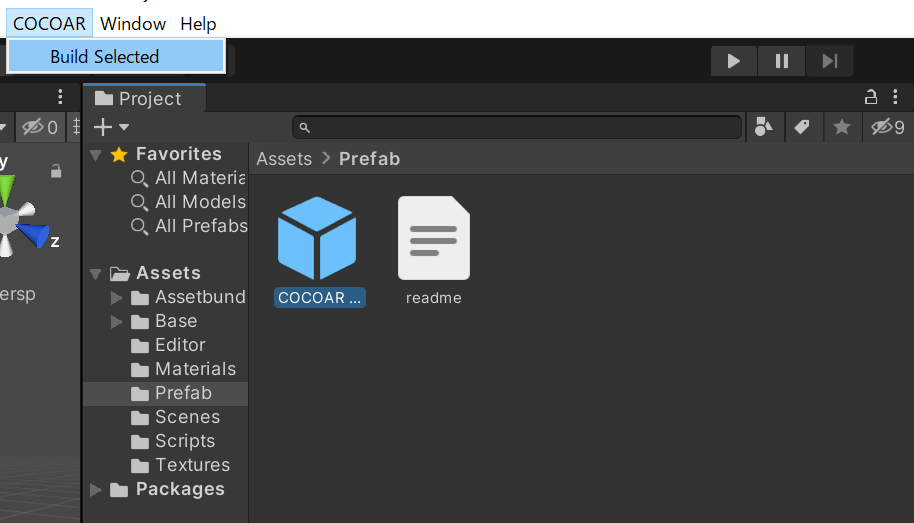914x523 pixels.
Task: Select the Project tab
Action: (x=144, y=99)
